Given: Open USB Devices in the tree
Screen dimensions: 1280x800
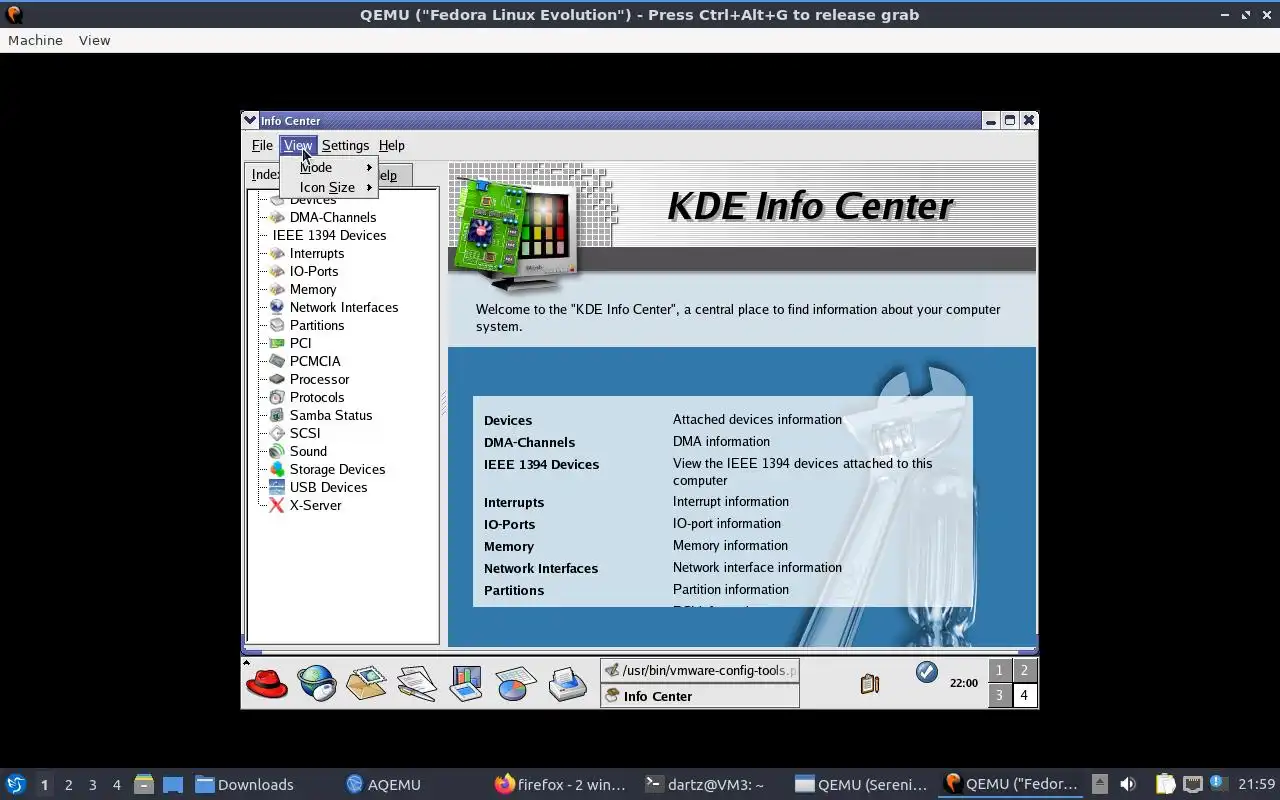Looking at the screenshot, I should pyautogui.click(x=328, y=487).
